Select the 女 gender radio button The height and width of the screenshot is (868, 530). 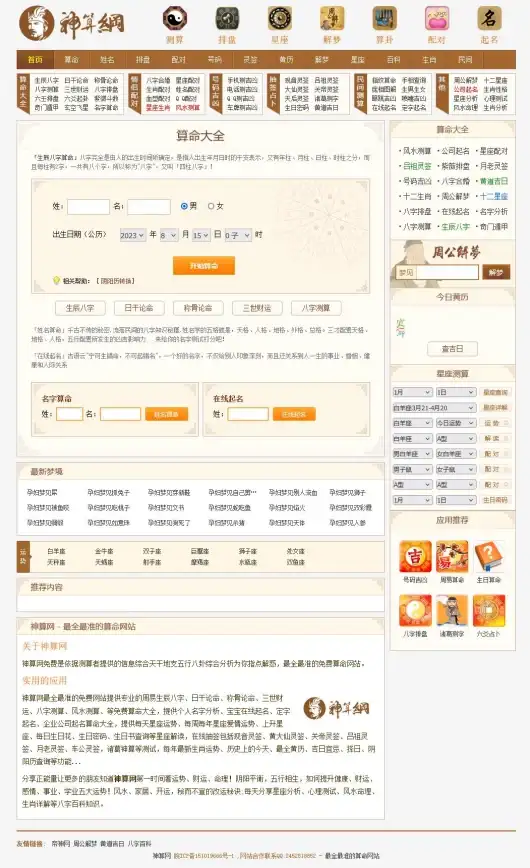tap(211, 206)
